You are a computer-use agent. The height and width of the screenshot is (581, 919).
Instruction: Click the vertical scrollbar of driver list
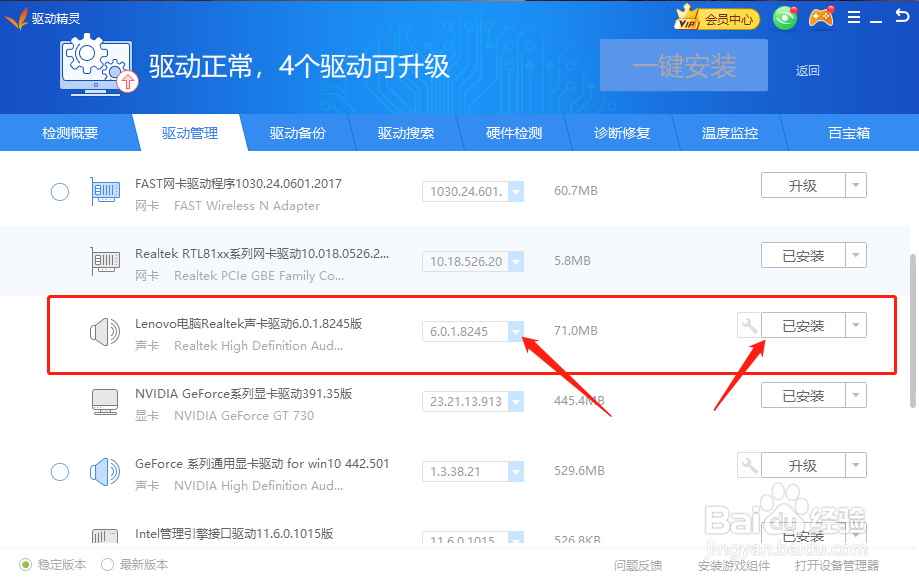(913, 331)
